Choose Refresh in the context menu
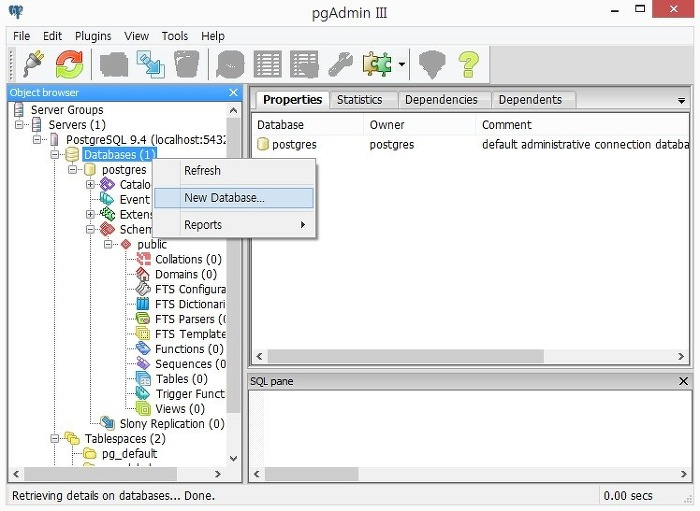 [234, 170]
